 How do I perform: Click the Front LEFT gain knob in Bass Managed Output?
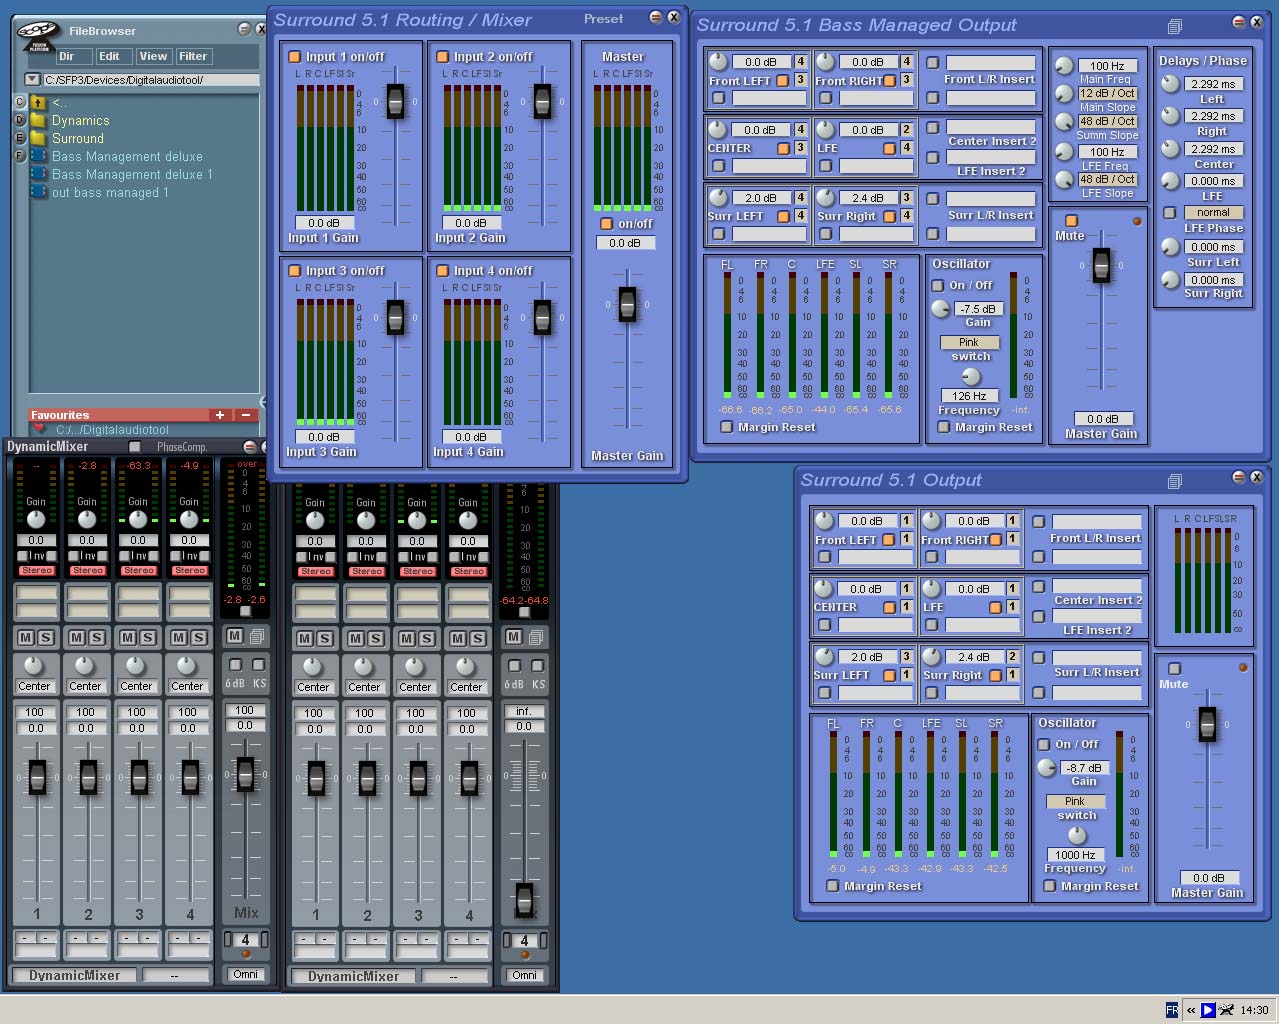[x=718, y=62]
